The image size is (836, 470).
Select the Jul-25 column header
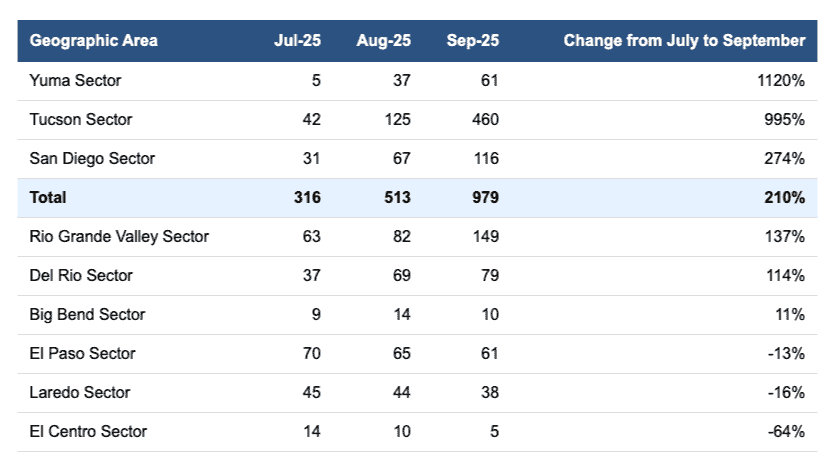(297, 41)
